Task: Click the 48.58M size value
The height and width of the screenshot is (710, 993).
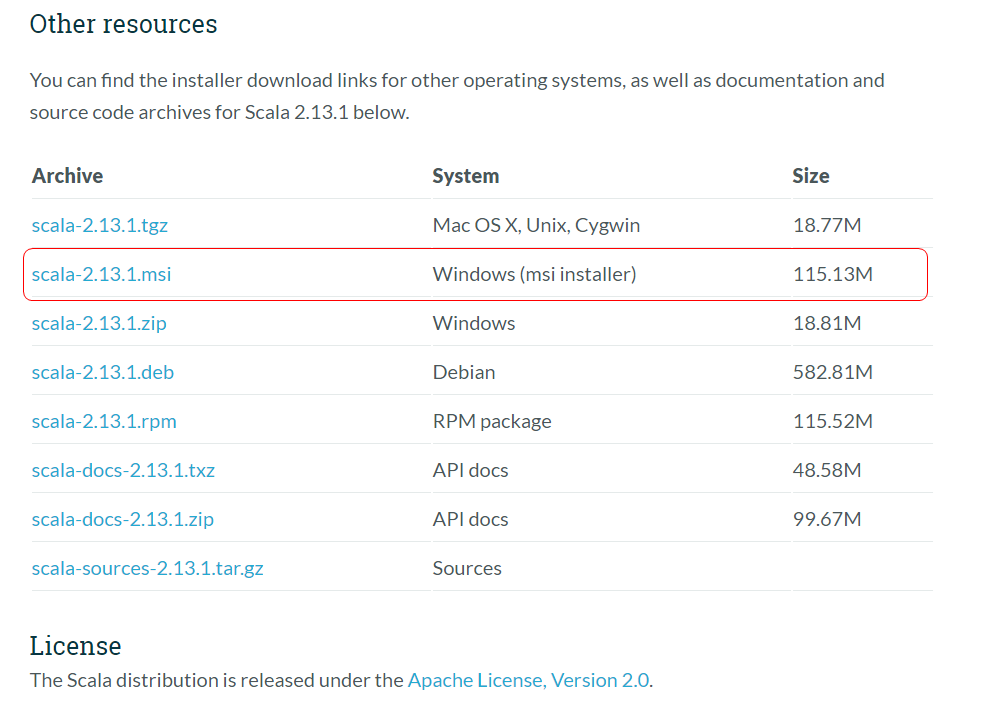Action: coord(827,471)
